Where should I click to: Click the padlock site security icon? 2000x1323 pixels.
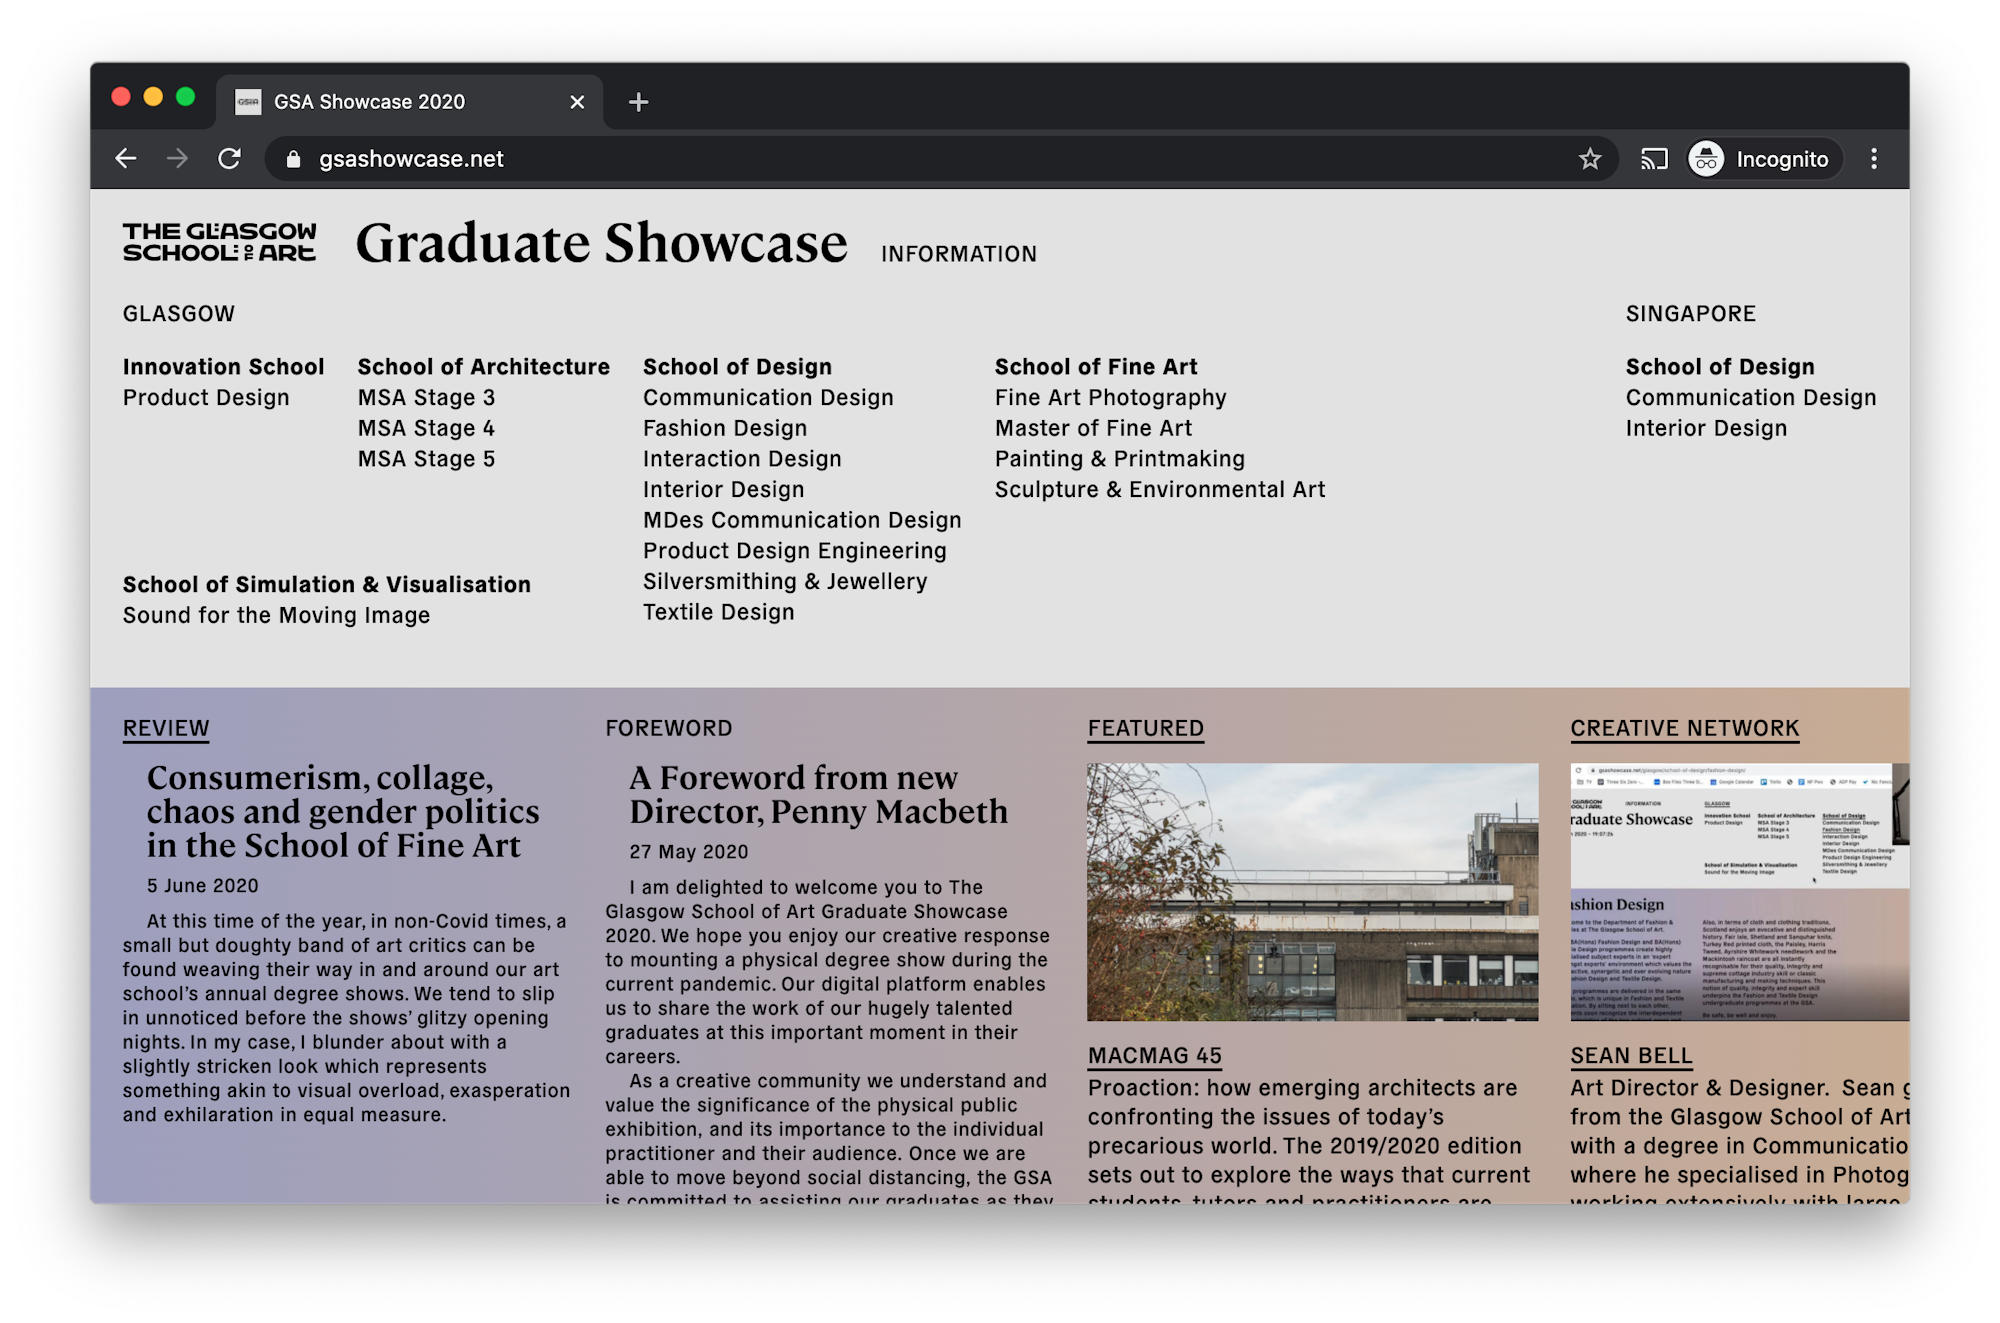point(293,159)
